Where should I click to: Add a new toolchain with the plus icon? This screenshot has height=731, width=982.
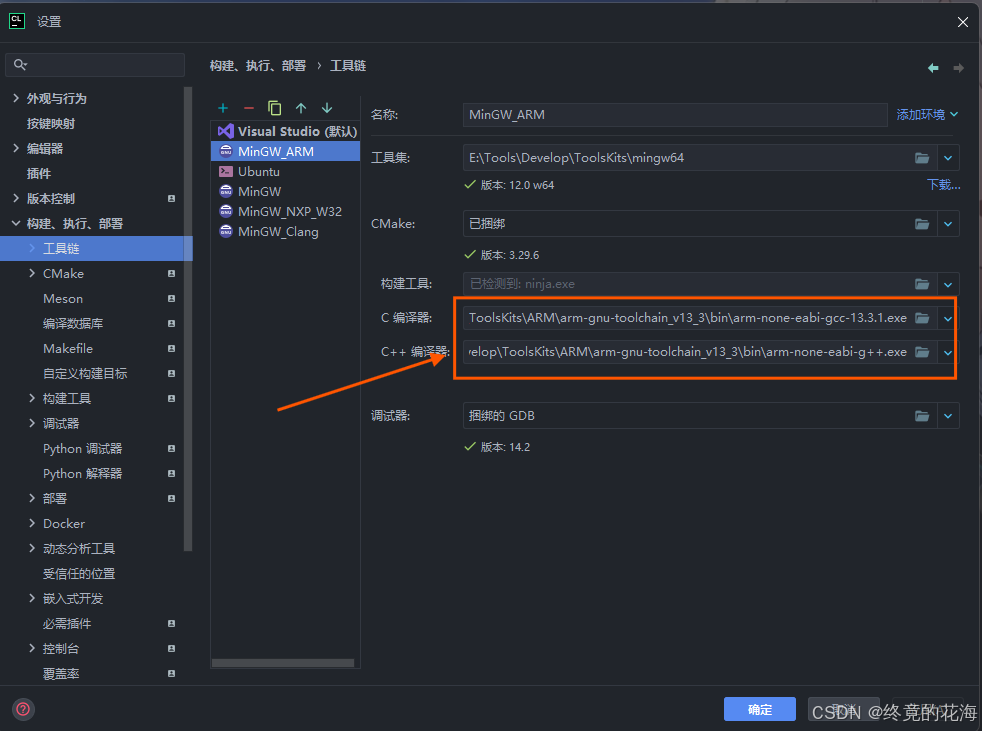click(x=223, y=108)
